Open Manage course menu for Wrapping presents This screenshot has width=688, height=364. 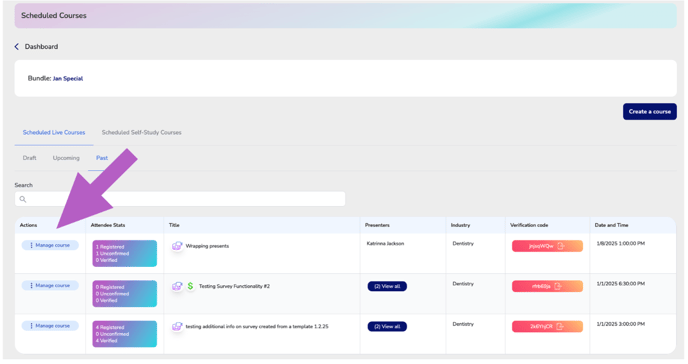point(50,245)
